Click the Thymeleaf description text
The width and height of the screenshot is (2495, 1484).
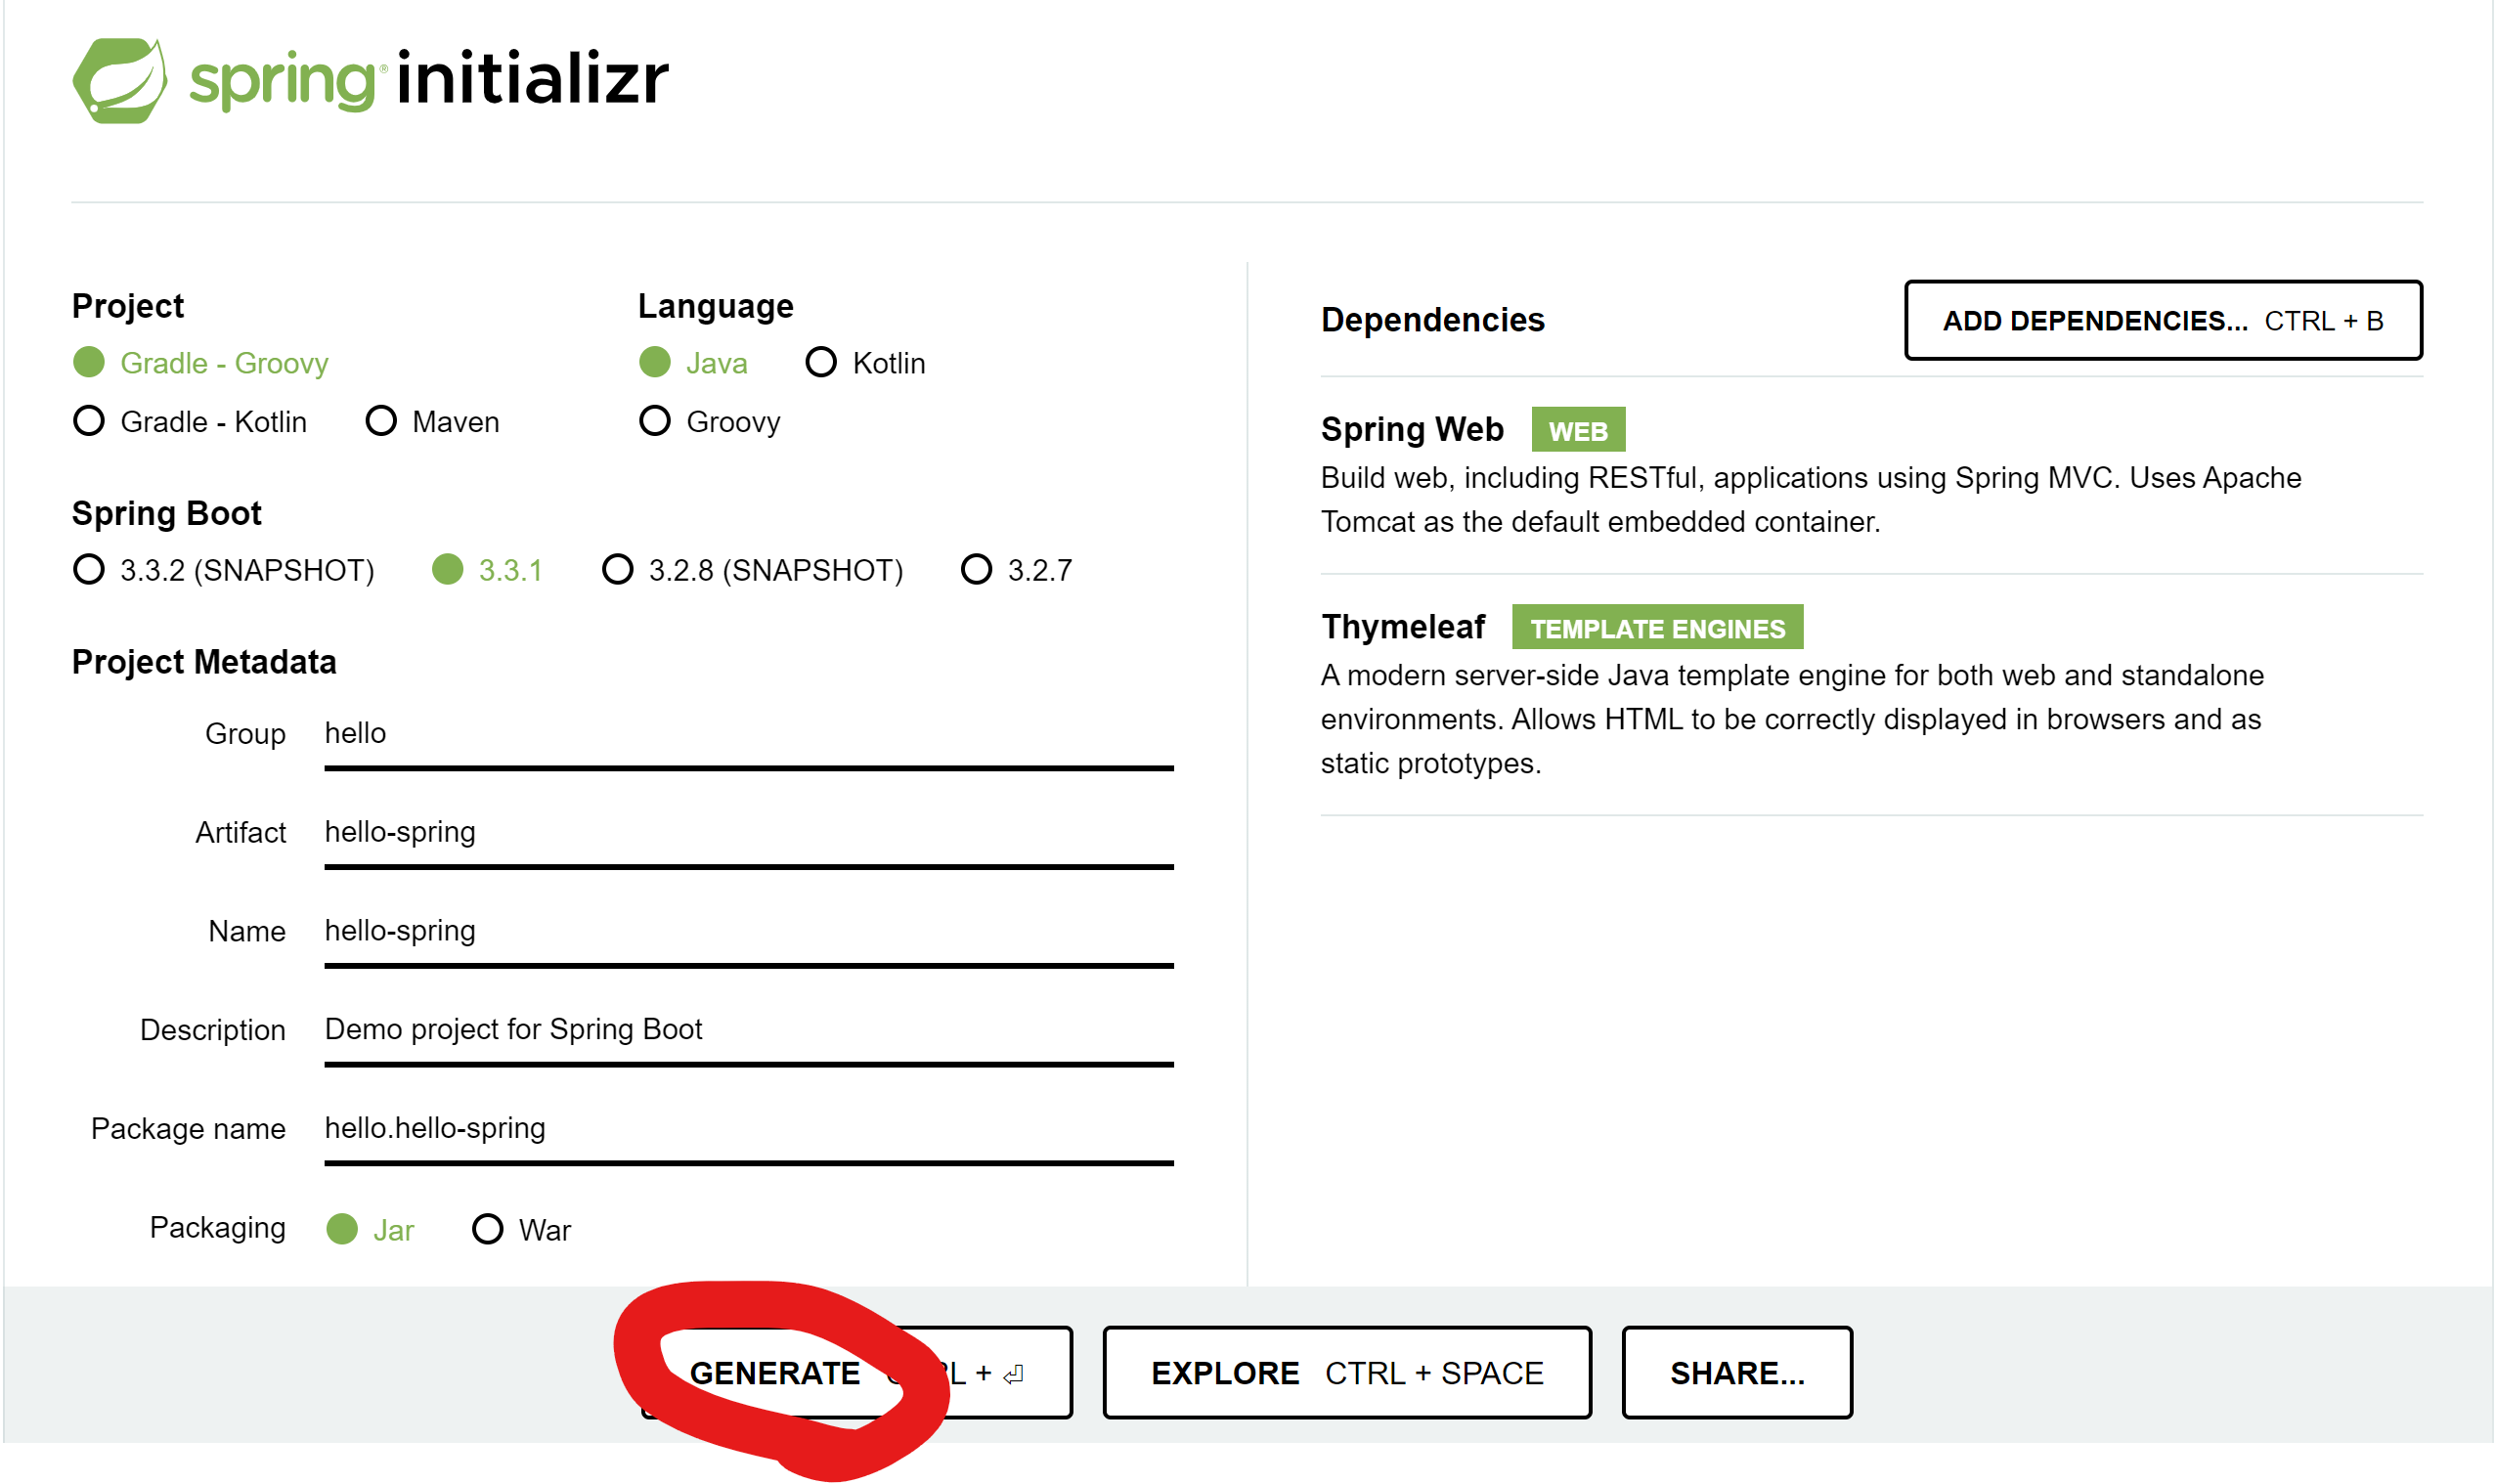[1791, 719]
